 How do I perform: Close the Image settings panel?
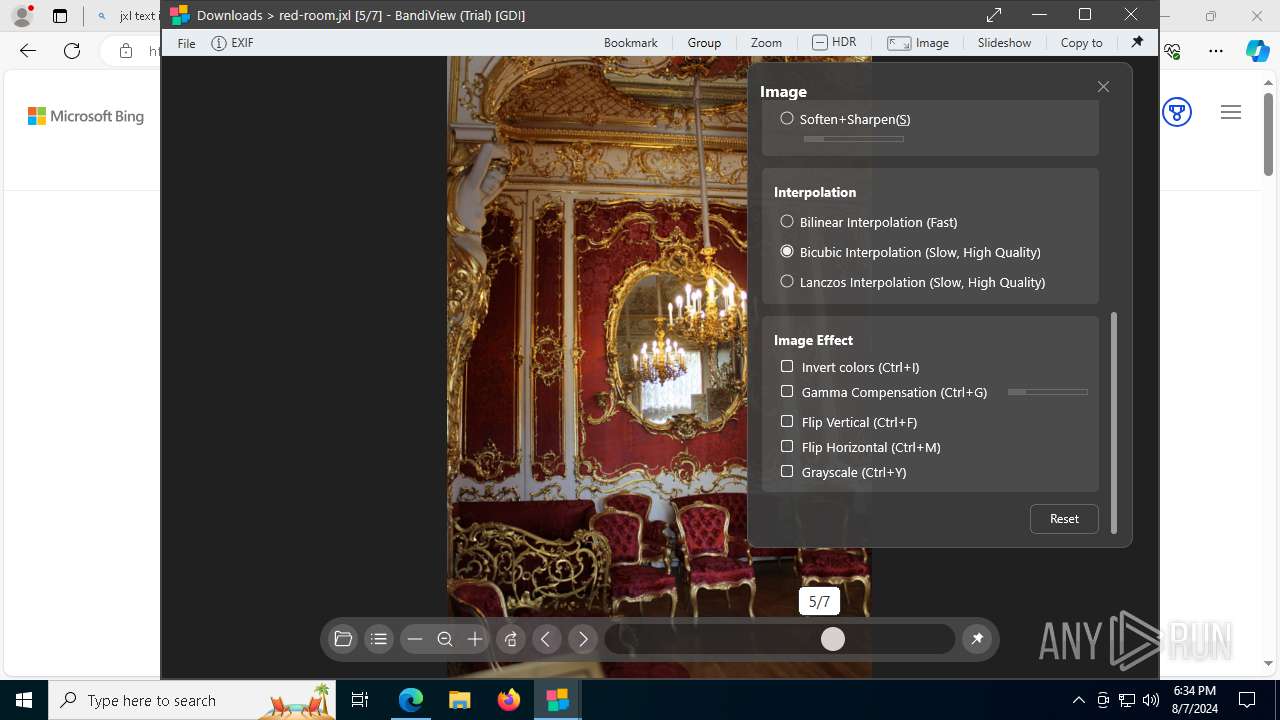tap(1103, 87)
